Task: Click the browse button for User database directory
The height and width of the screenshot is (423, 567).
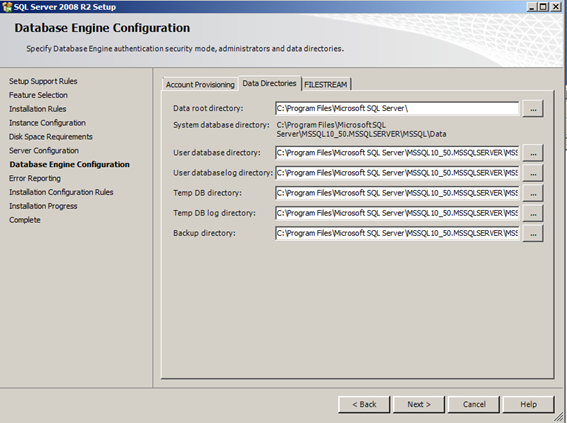Action: [533, 153]
